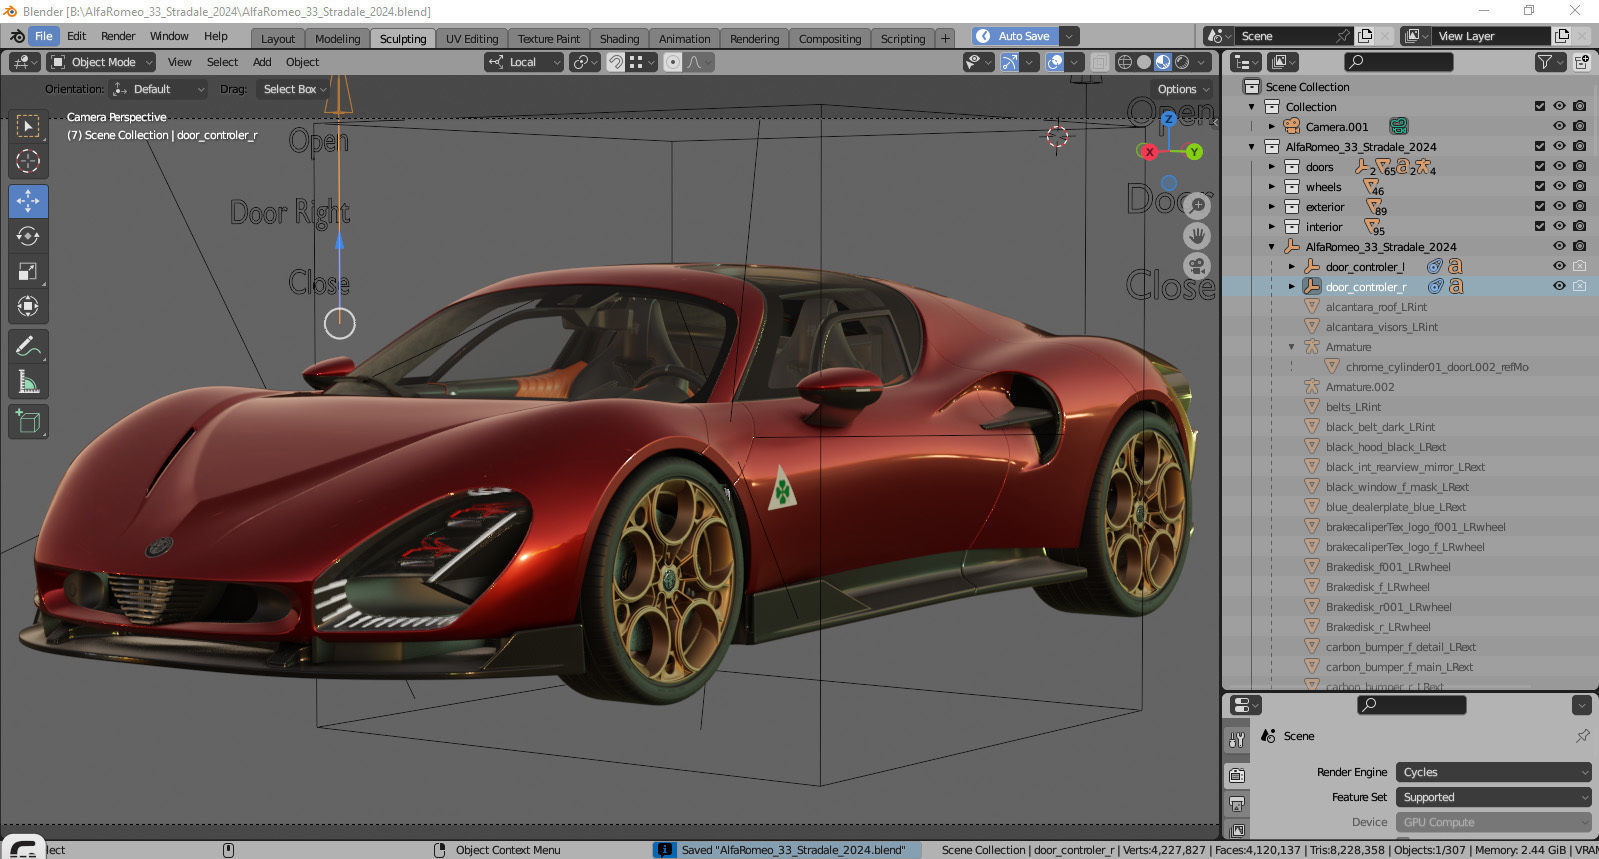Viewport: 1599px width, 859px height.
Task: Hide door_controler_l with eye icon
Action: (1559, 266)
